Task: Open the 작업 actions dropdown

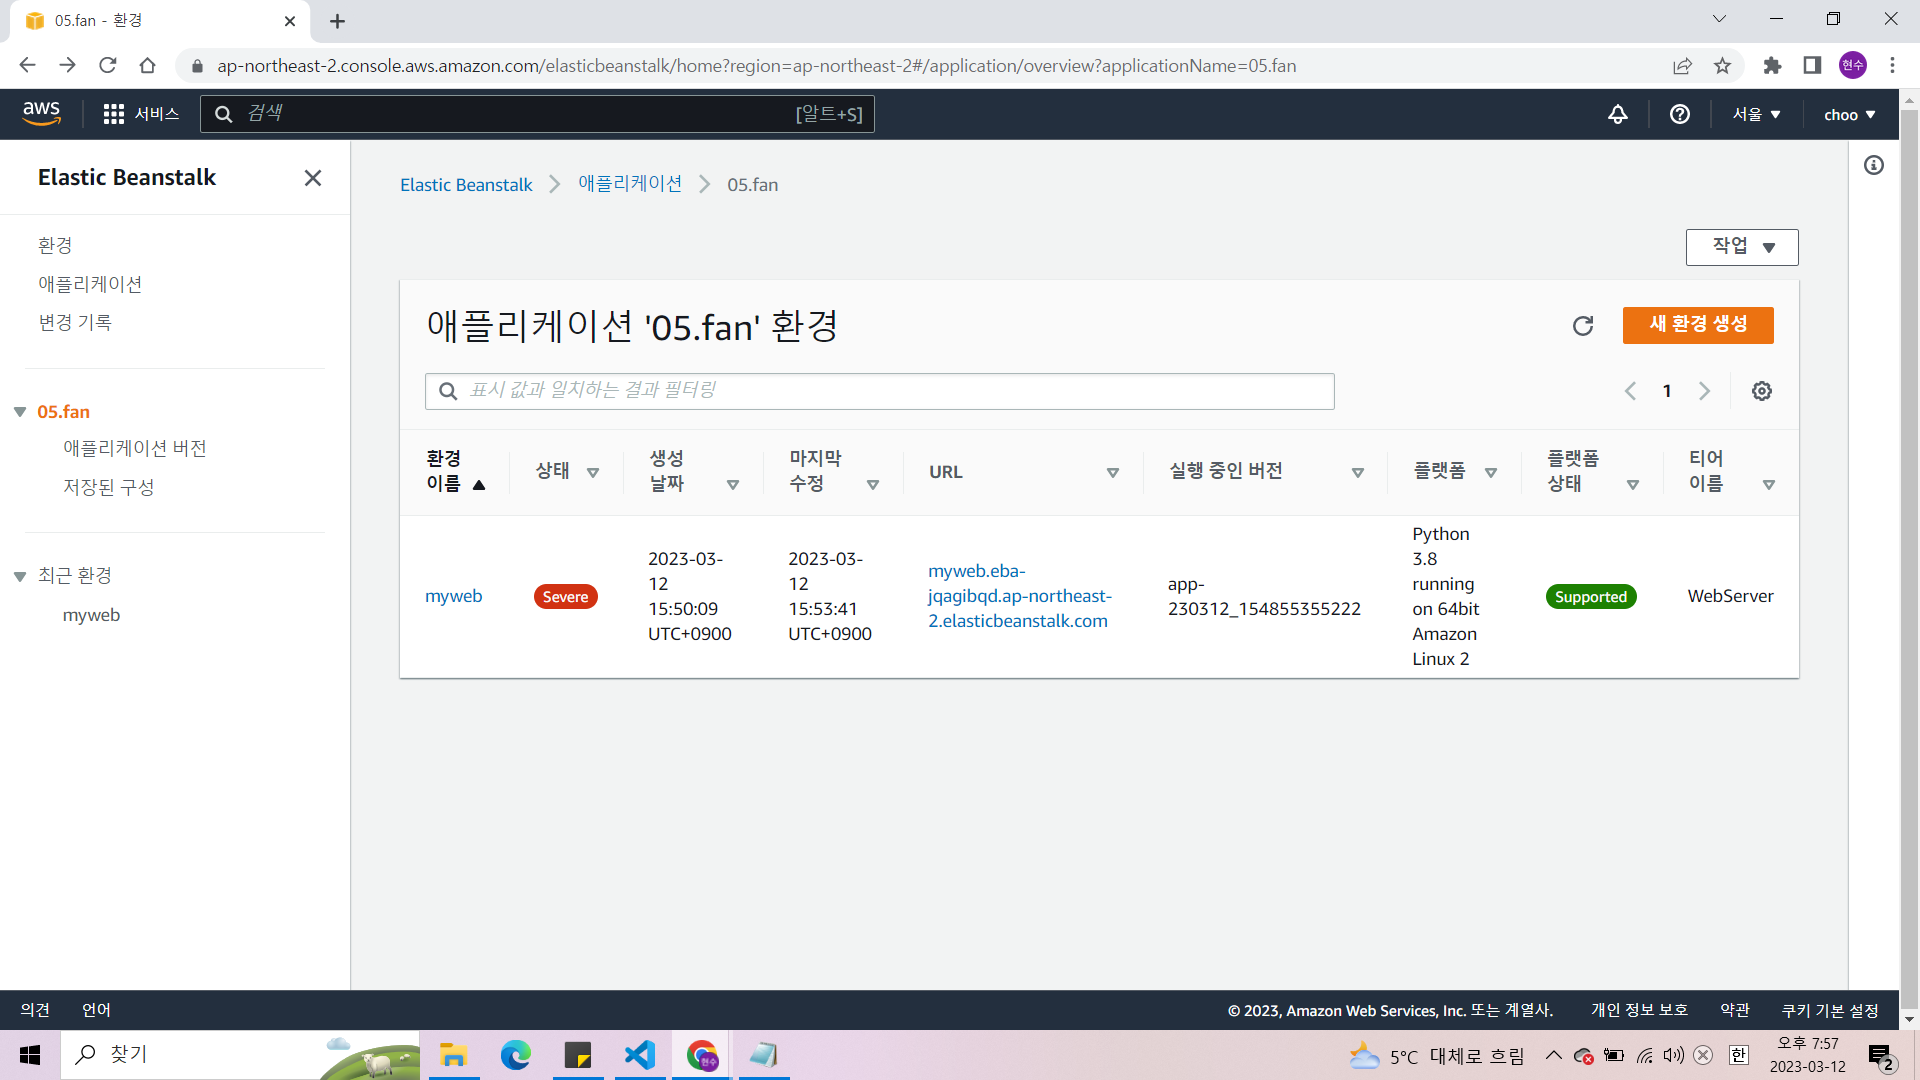Action: (1742, 247)
